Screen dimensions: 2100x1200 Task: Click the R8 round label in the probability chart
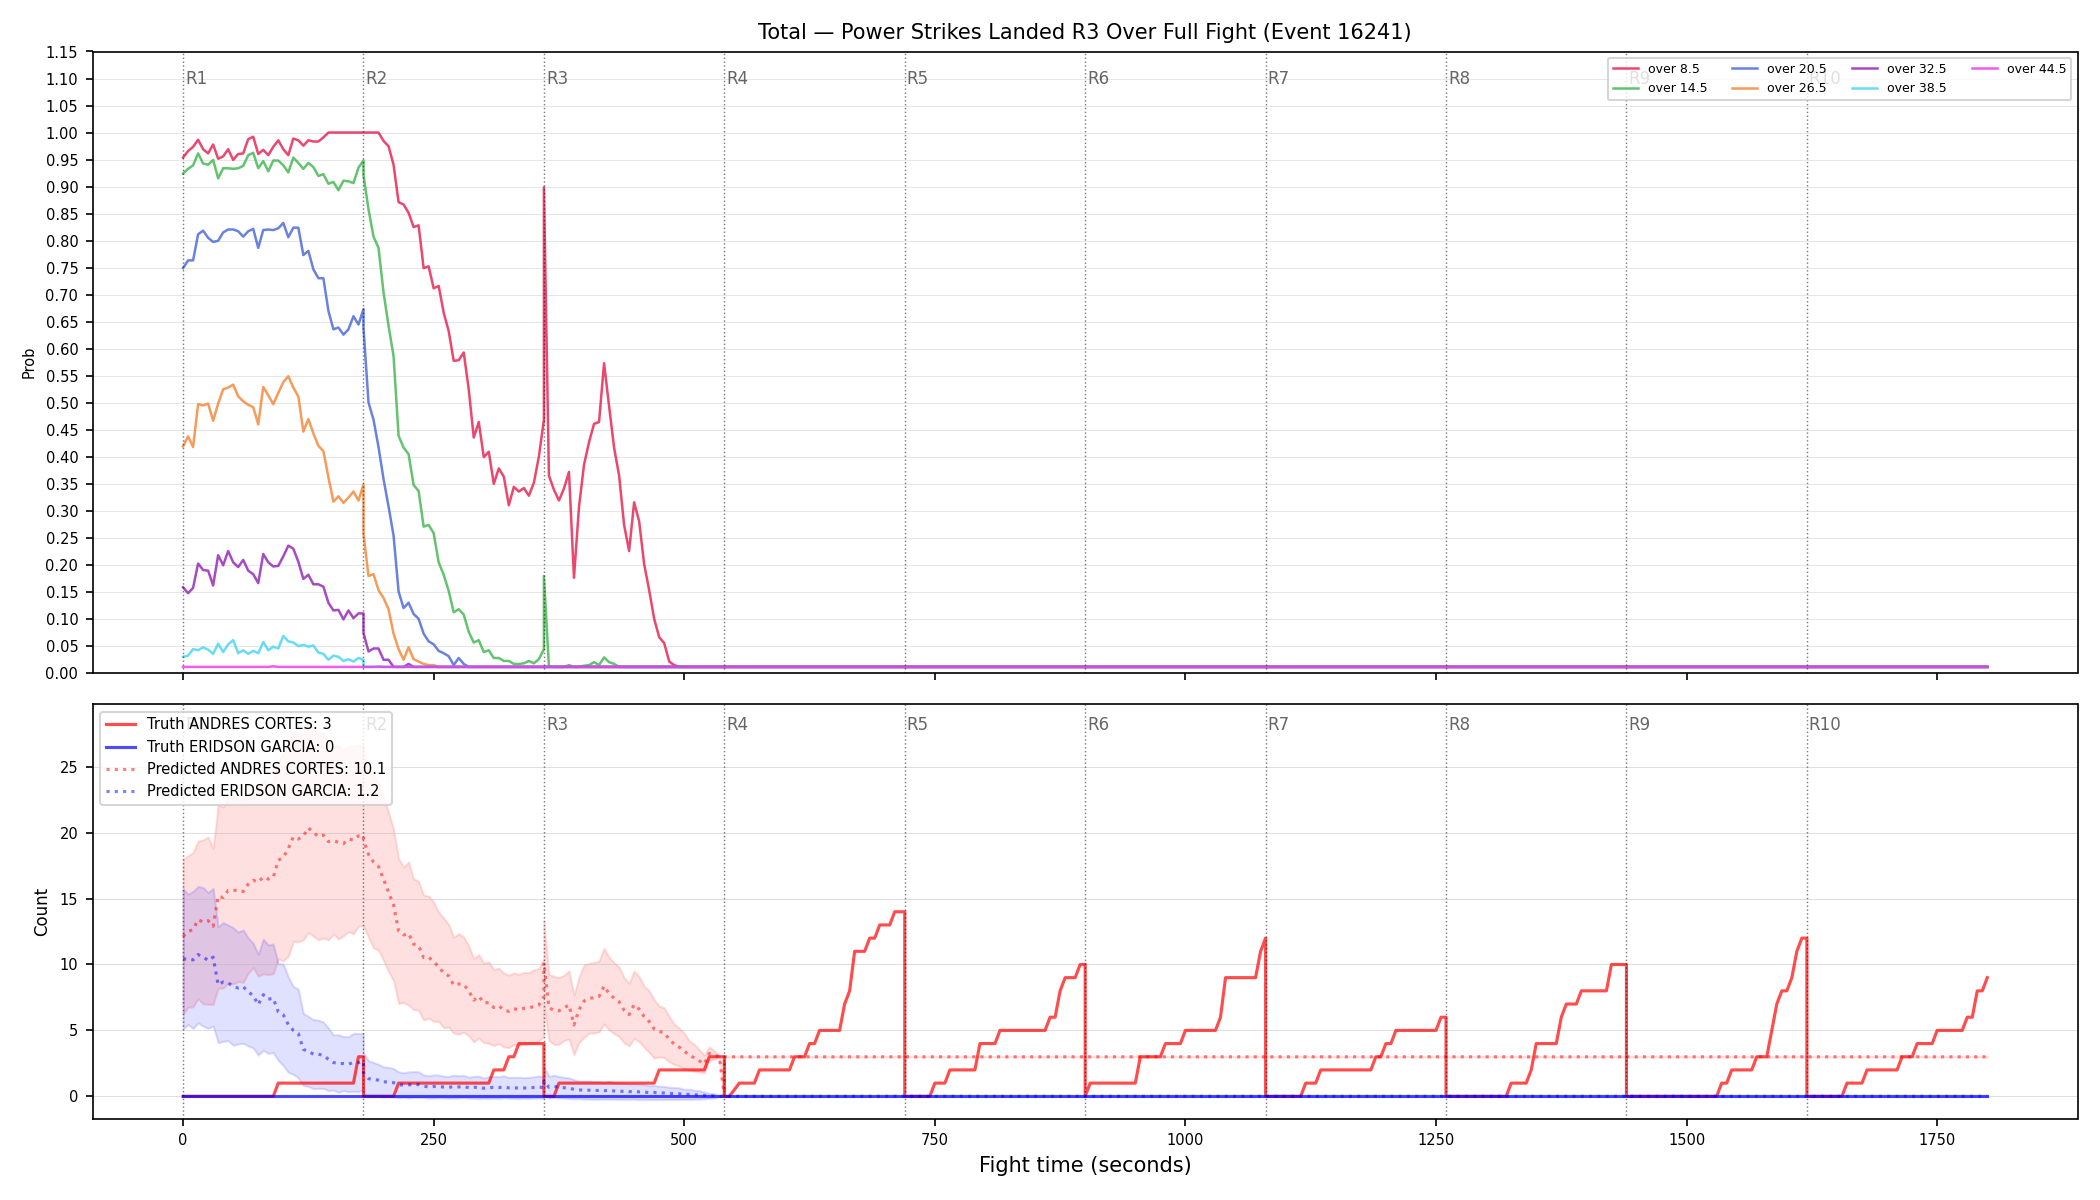pos(1459,78)
